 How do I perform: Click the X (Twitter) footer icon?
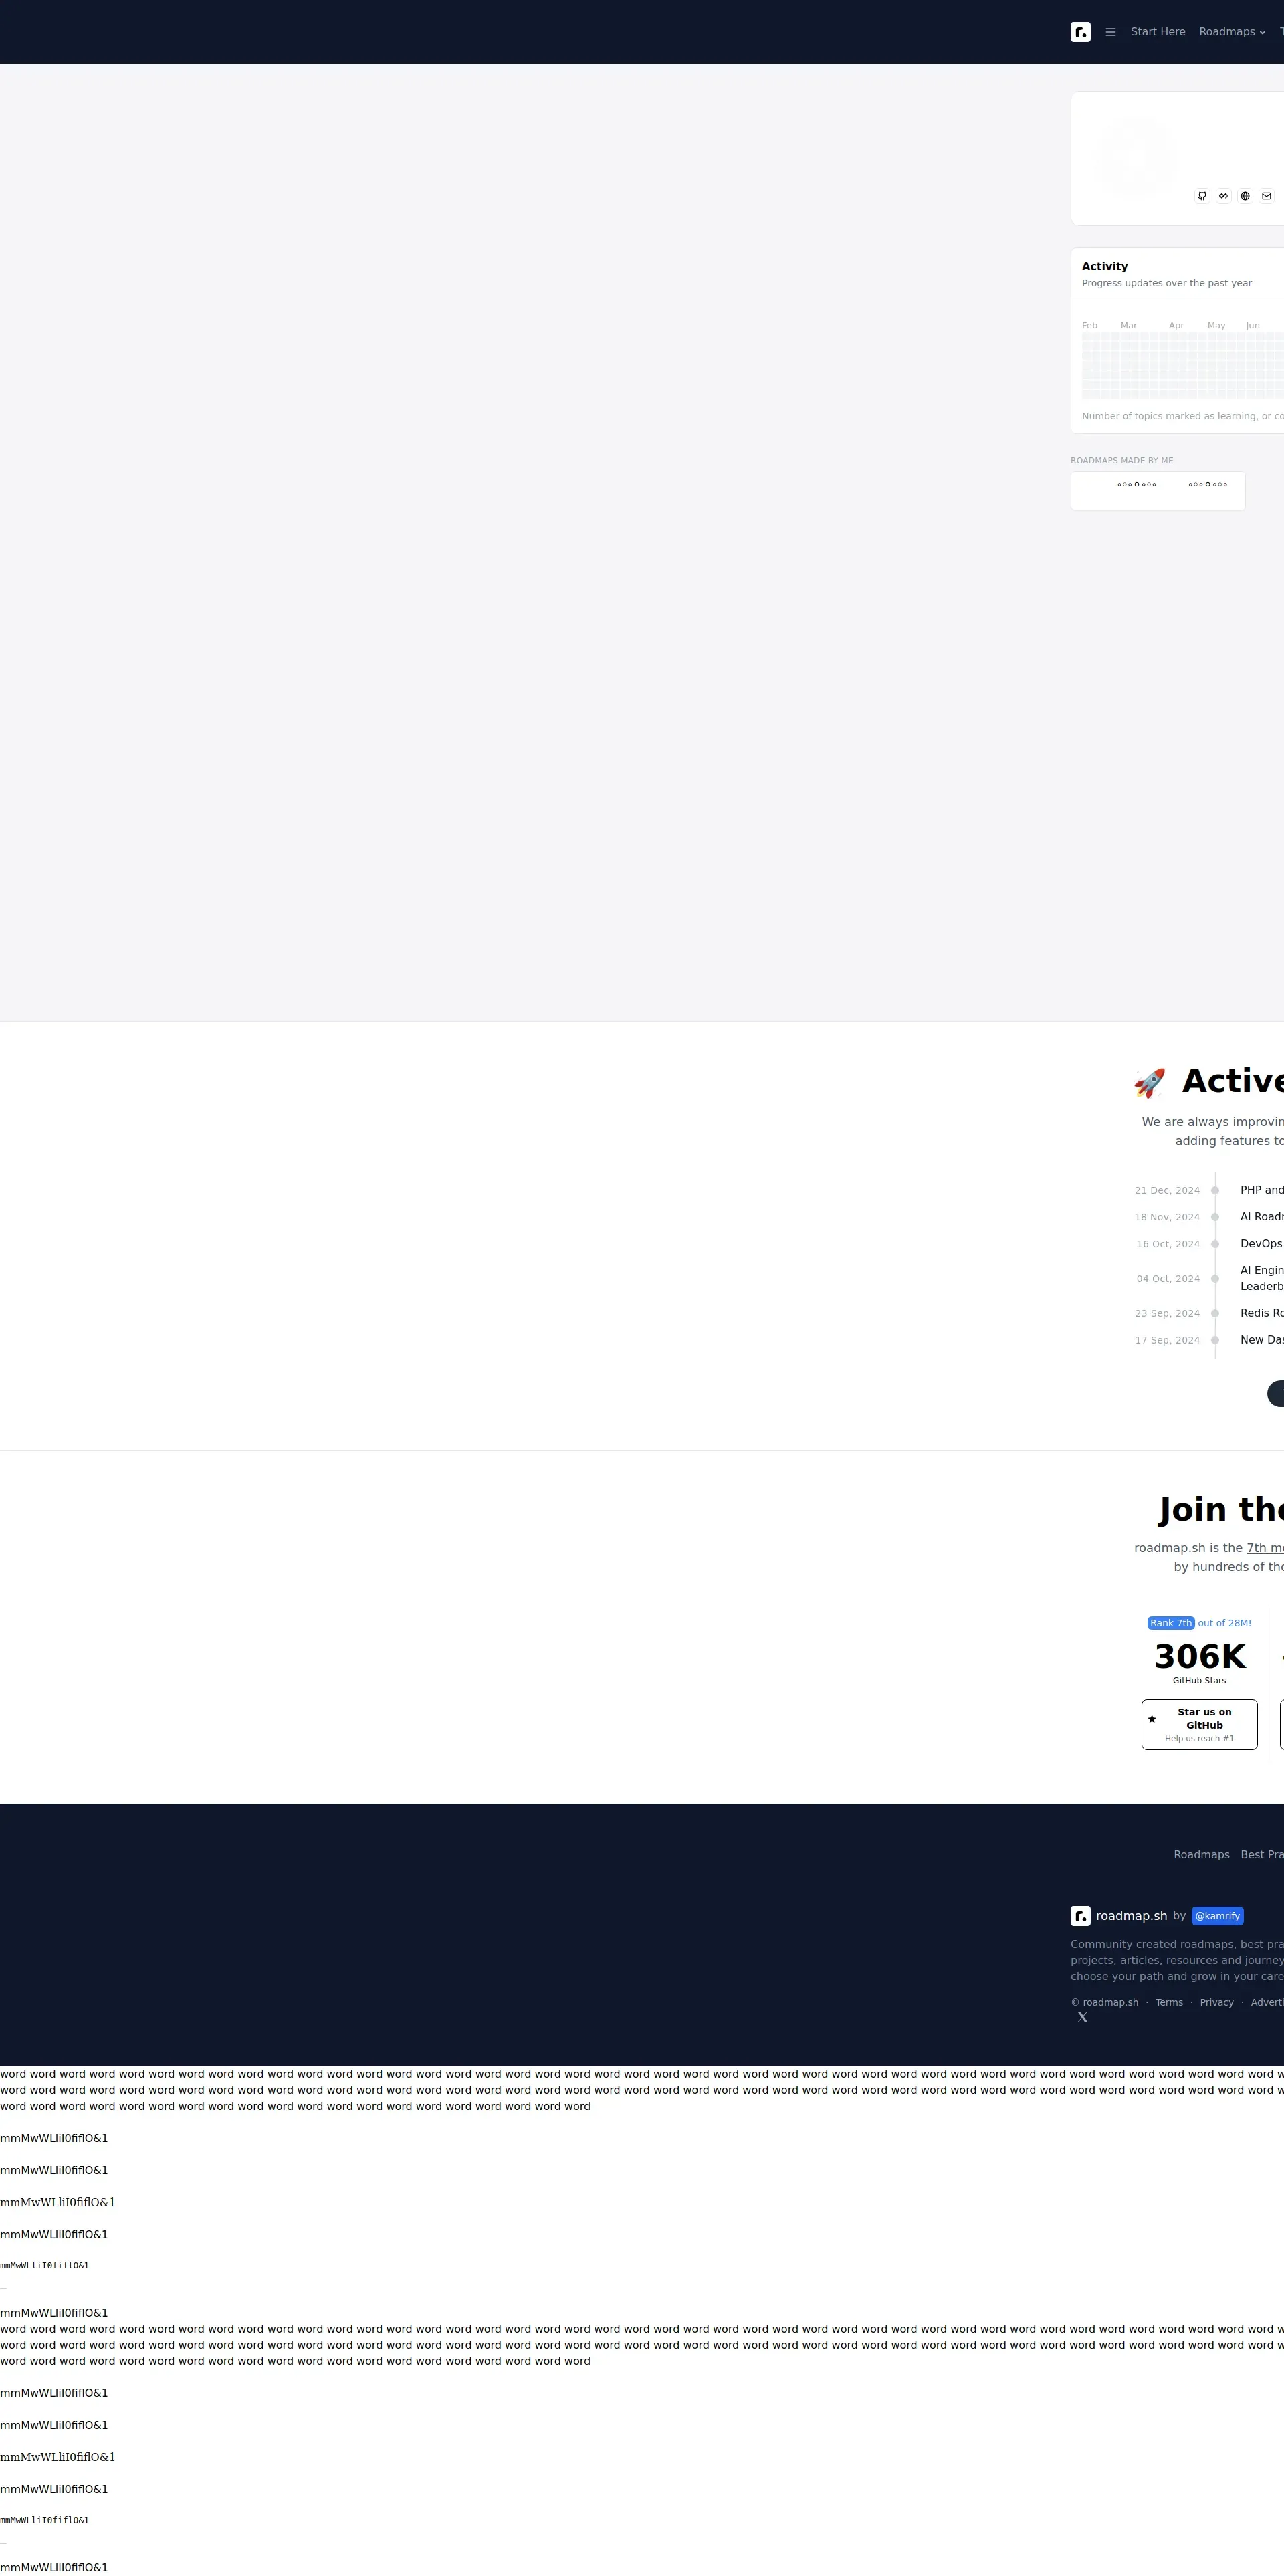click(x=1082, y=2017)
